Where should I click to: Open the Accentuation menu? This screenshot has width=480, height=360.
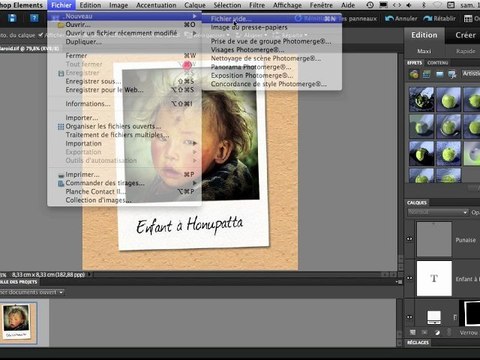(x=156, y=5)
